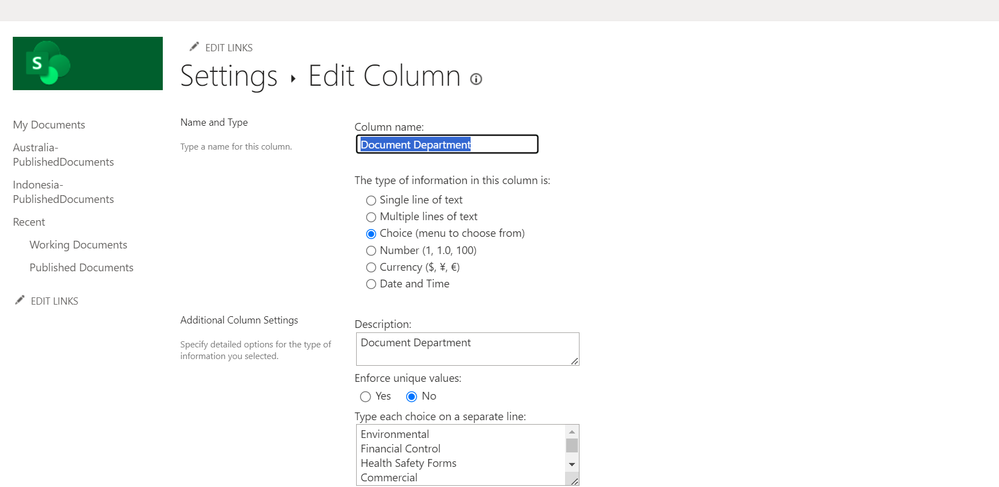Click the info icon next to Edit Column

tap(476, 79)
